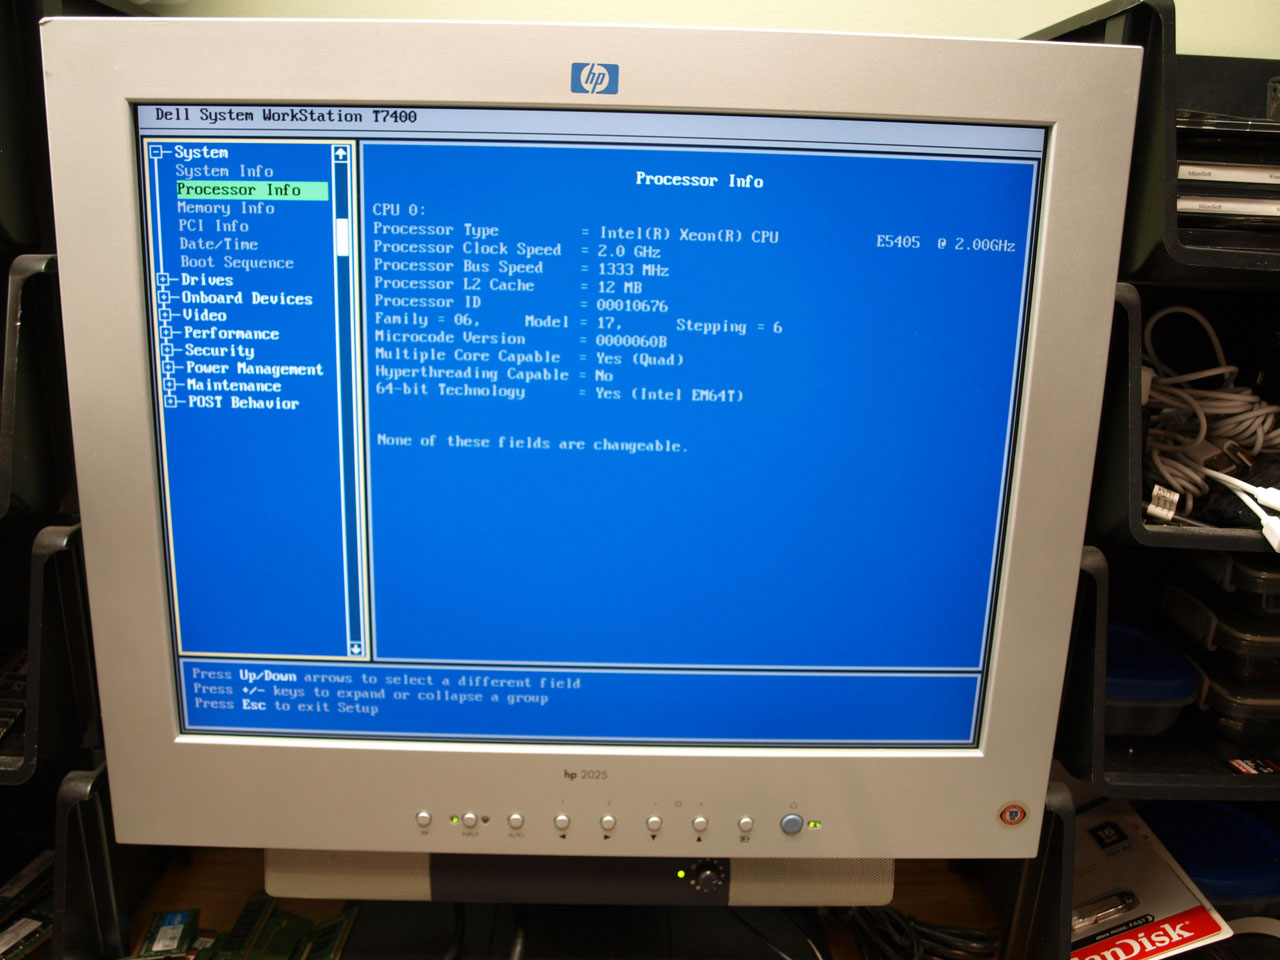Select the Security tree label
This screenshot has height=960, width=1280.
[x=219, y=350]
